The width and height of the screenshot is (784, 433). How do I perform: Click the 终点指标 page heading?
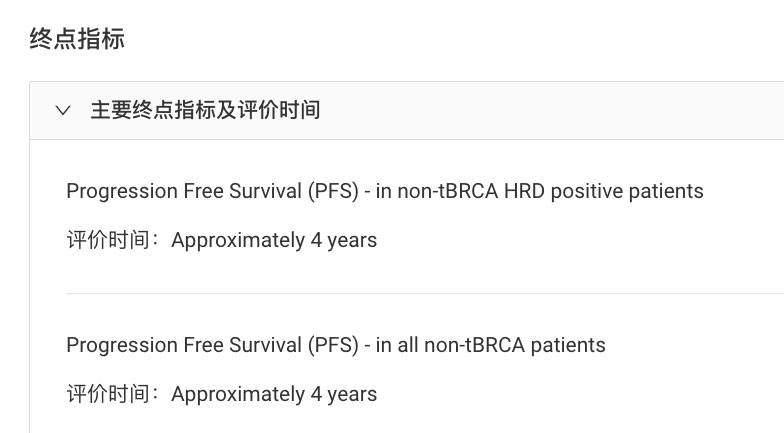pyautogui.click(x=77, y=39)
